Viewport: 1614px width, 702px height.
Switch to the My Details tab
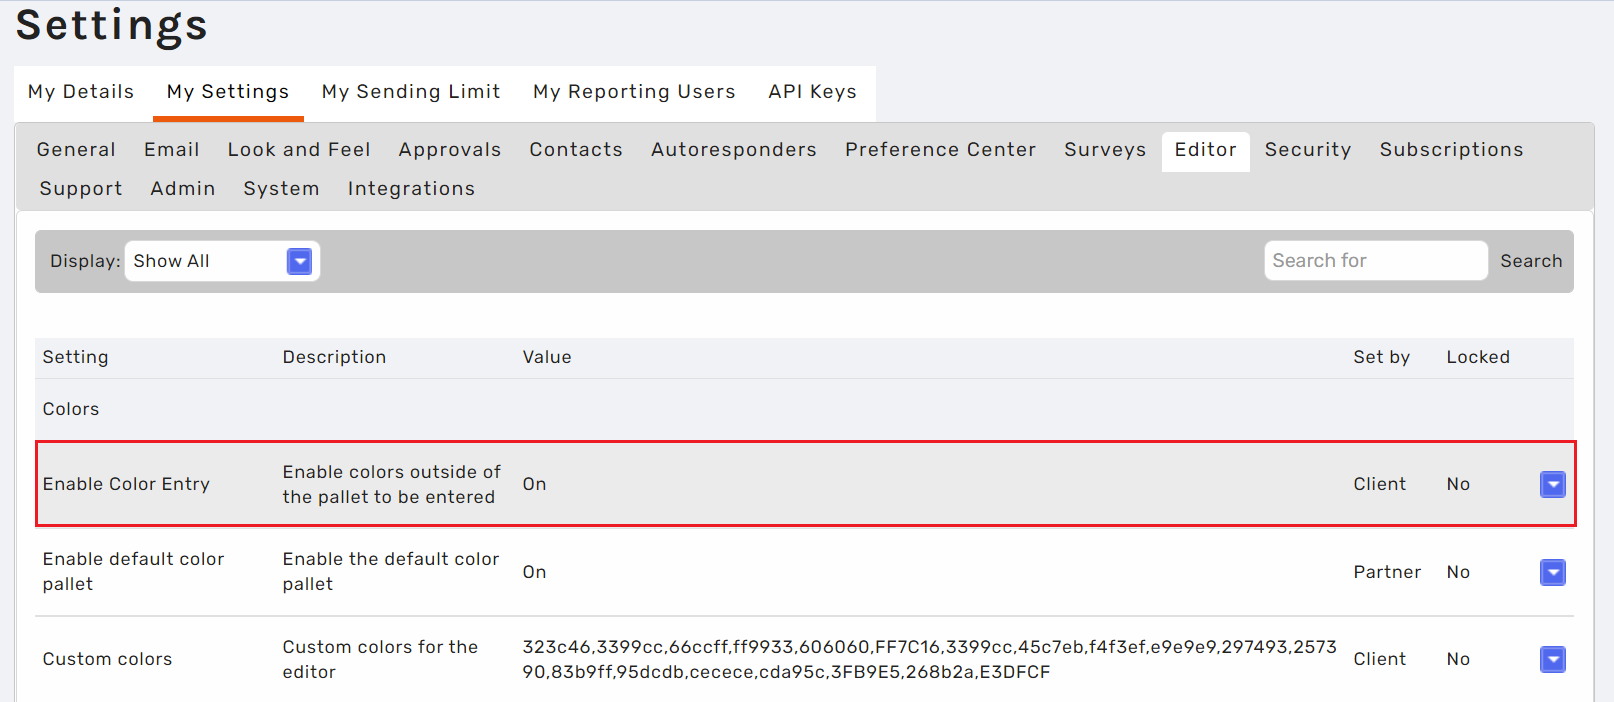pos(81,92)
